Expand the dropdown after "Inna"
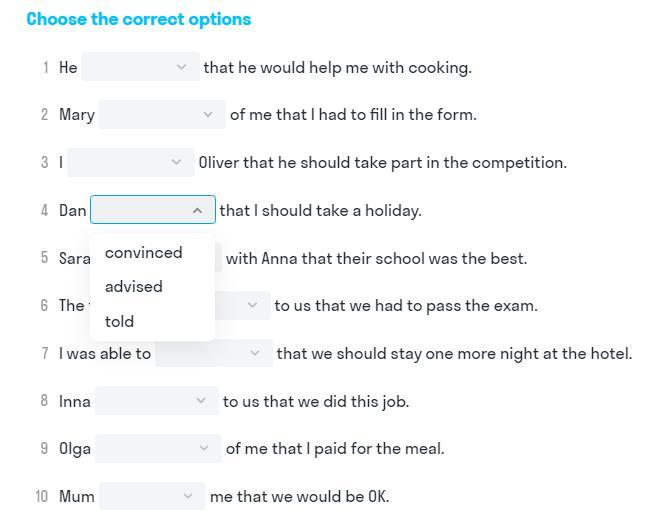The height and width of the screenshot is (532, 666). [155, 401]
